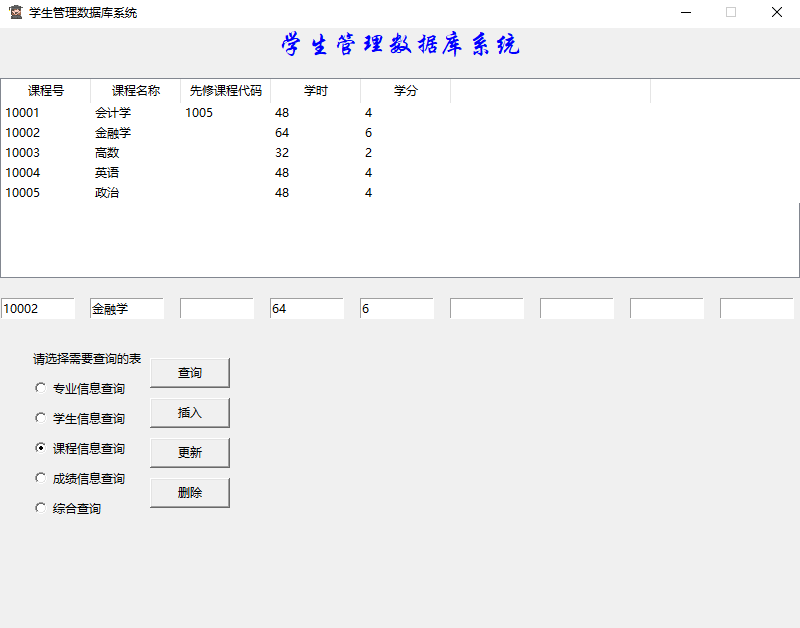Select the 课程信息查询 radio button

click(x=40, y=448)
